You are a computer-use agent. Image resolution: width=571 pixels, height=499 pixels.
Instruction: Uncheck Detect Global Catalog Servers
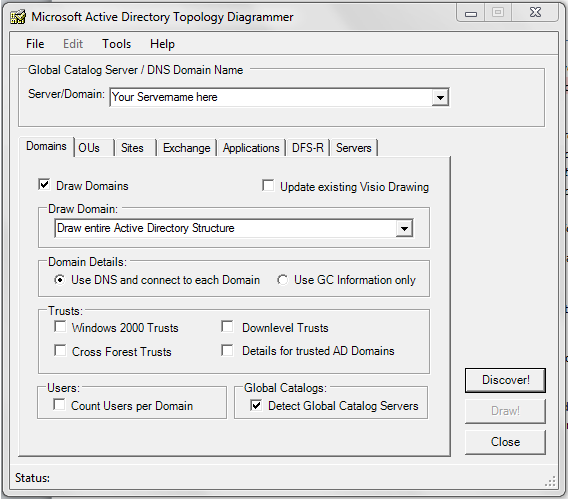(x=256, y=405)
